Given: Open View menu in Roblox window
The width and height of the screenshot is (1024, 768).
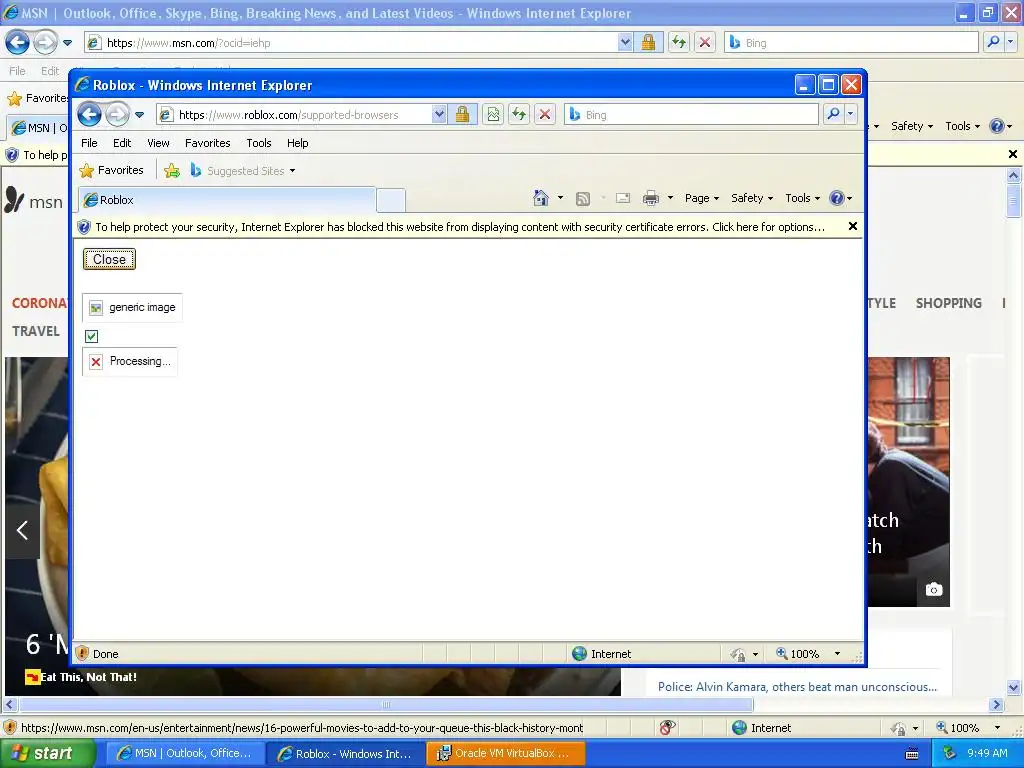Looking at the screenshot, I should (x=158, y=143).
